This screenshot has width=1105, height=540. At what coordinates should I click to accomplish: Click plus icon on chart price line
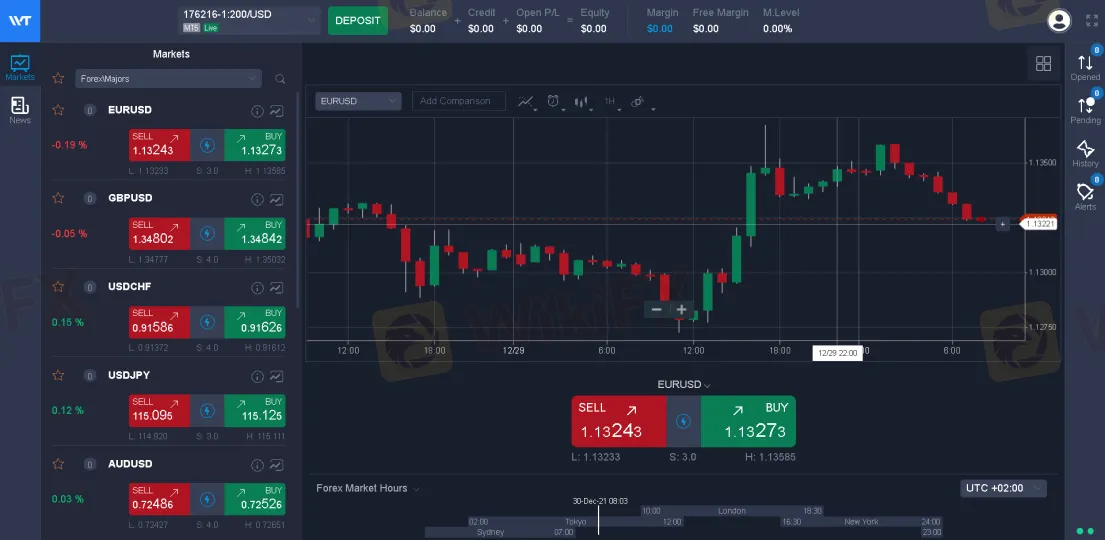point(1003,224)
